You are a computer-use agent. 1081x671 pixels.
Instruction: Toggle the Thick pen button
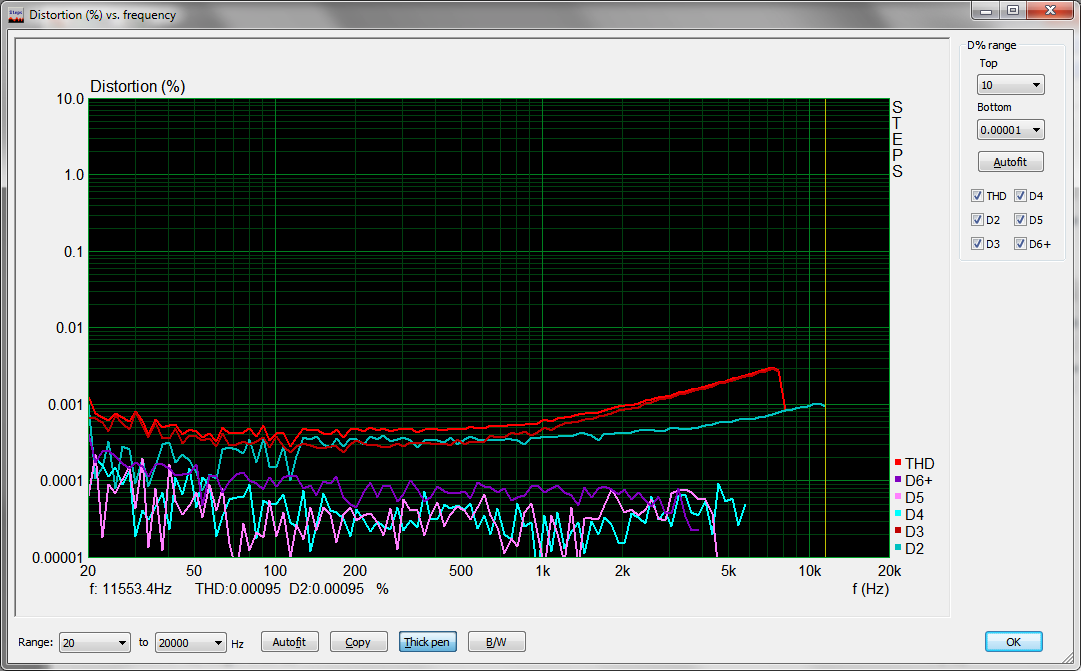pos(426,642)
